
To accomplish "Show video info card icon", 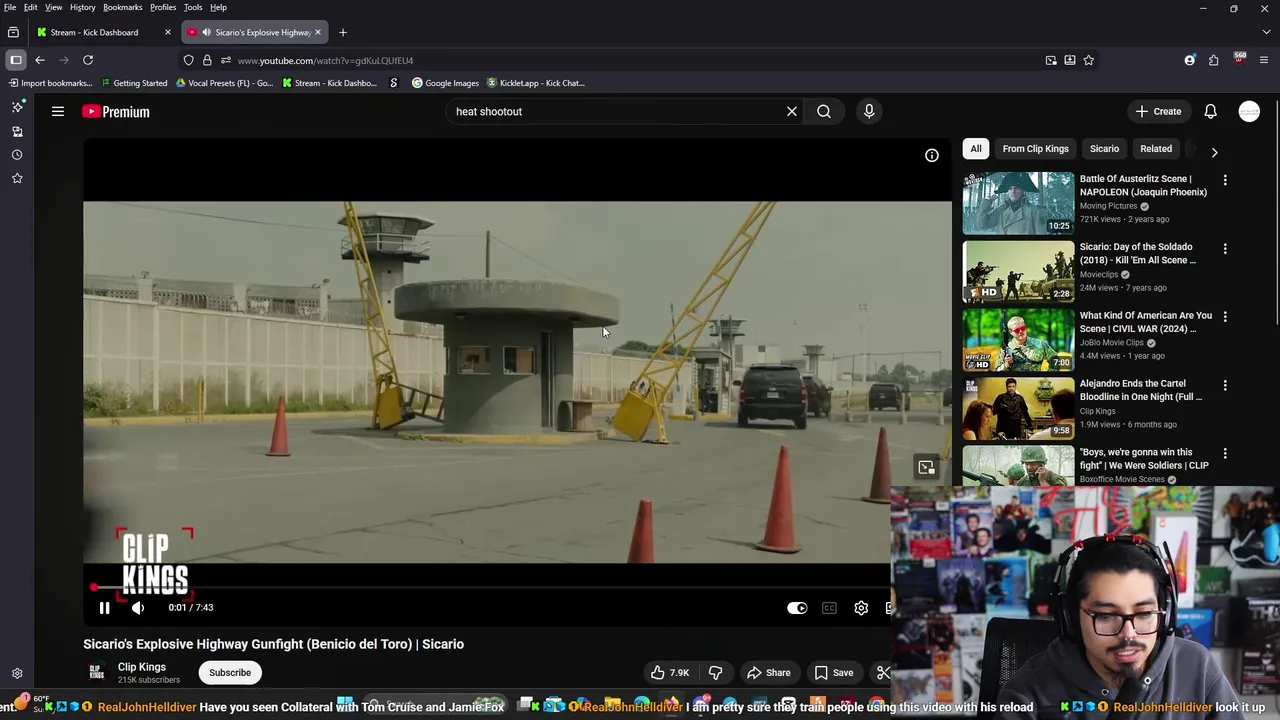I will (932, 155).
